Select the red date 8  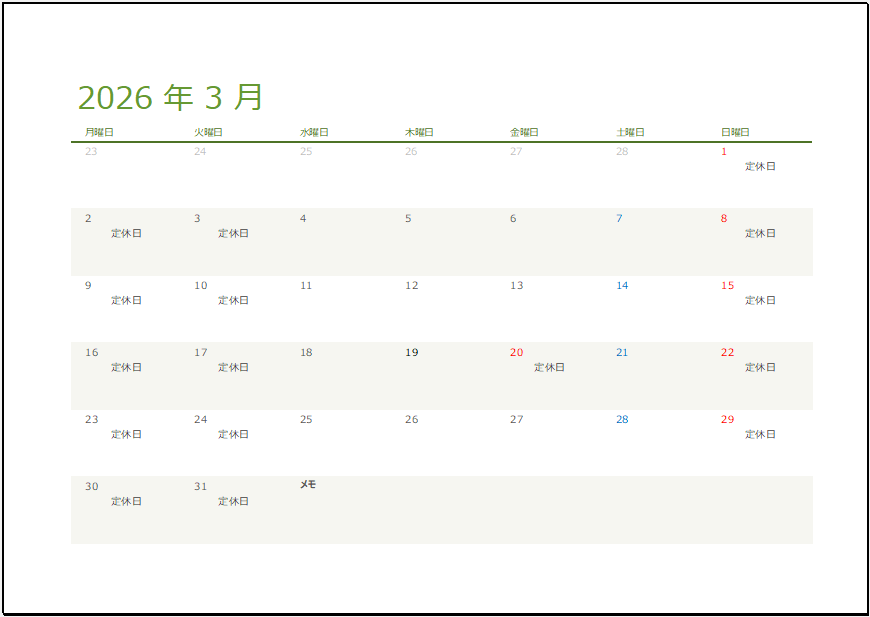coord(724,217)
